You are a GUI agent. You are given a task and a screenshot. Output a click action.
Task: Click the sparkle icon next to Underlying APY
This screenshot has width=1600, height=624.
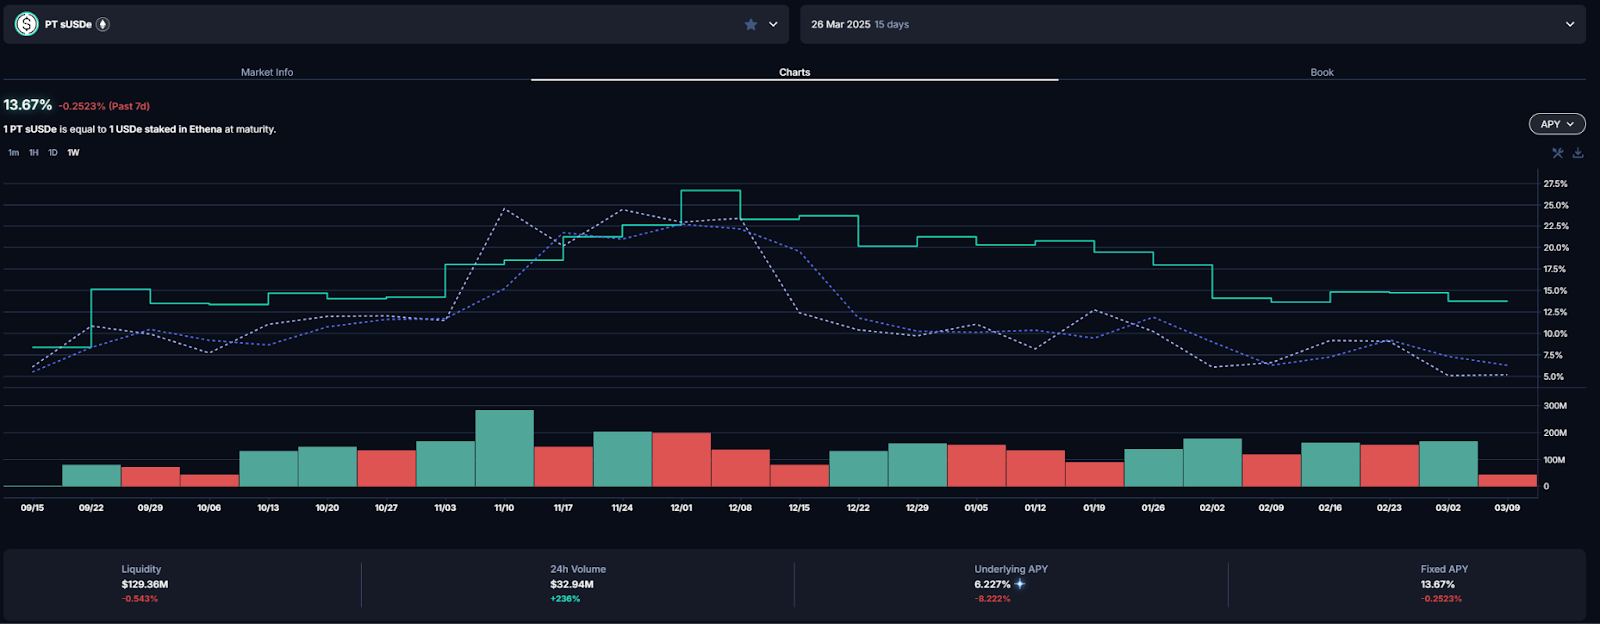coord(1020,584)
